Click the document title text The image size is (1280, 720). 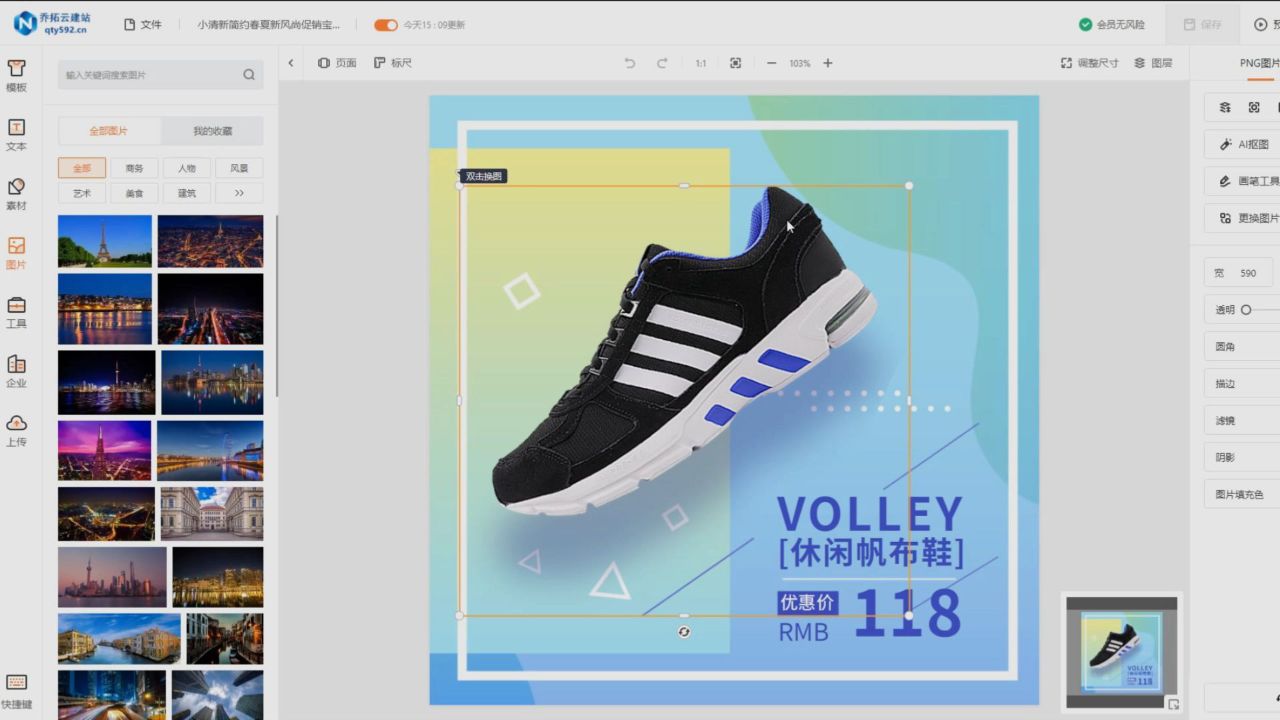coord(268,24)
